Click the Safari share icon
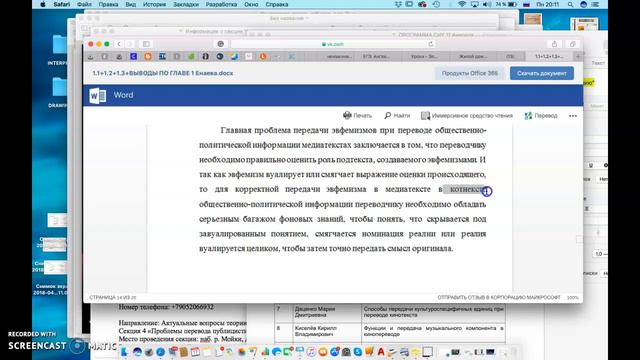 coord(554,44)
